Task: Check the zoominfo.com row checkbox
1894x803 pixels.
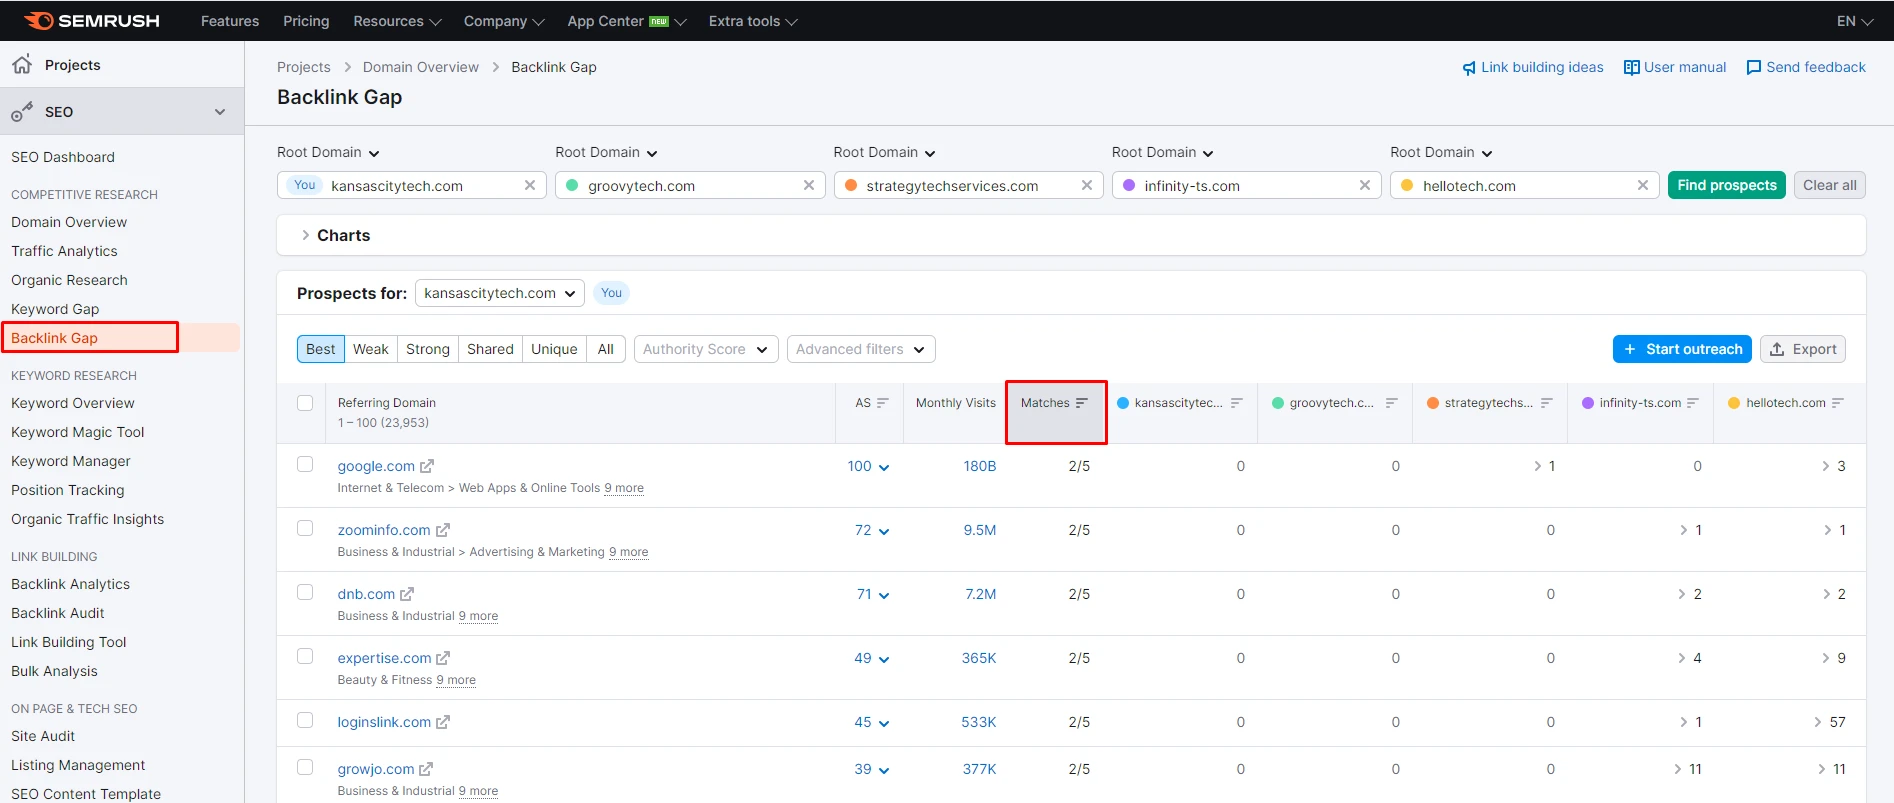Action: click(x=305, y=528)
